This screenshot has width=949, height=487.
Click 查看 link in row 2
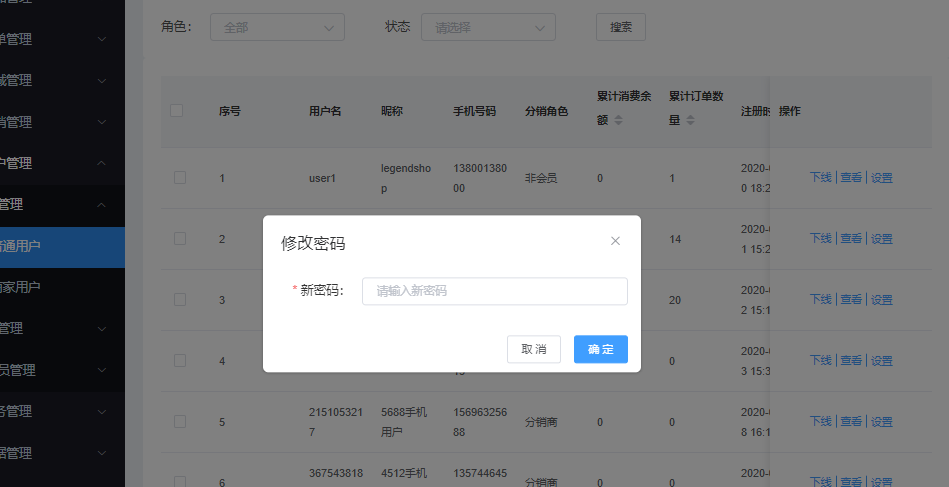pyautogui.click(x=851, y=239)
